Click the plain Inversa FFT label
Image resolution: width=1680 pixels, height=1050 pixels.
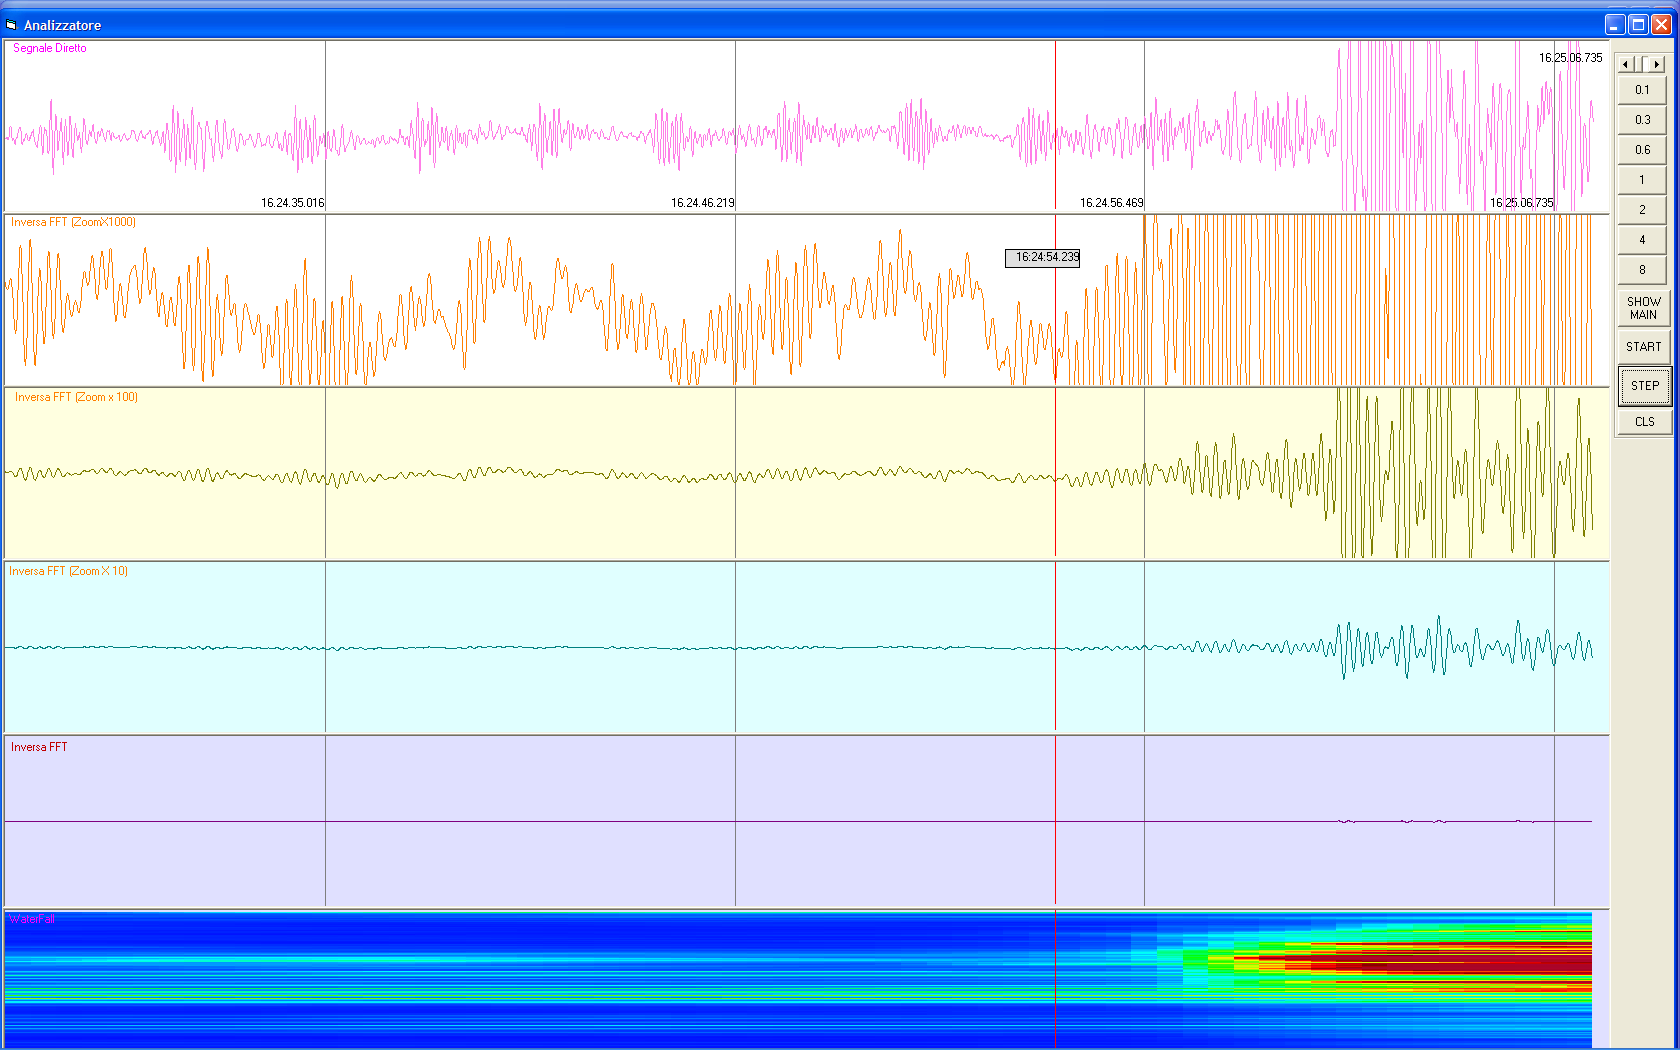tap(39, 747)
